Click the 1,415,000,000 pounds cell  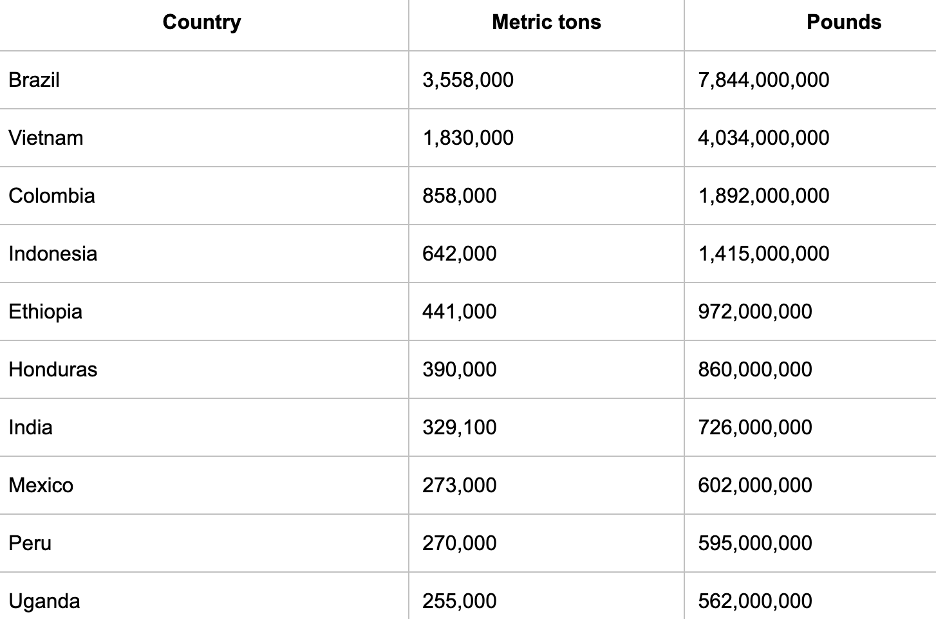coord(763,254)
